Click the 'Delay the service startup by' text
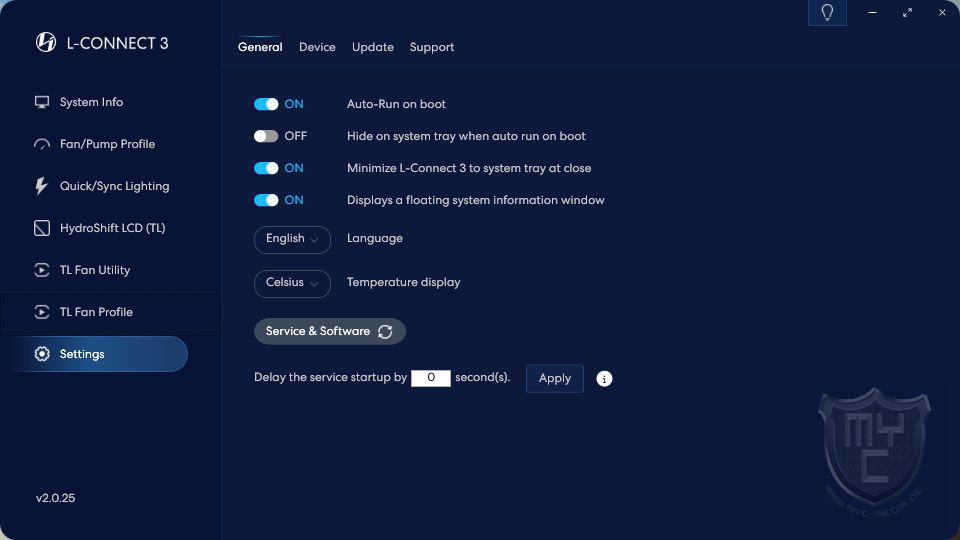The image size is (960, 540). tap(331, 377)
